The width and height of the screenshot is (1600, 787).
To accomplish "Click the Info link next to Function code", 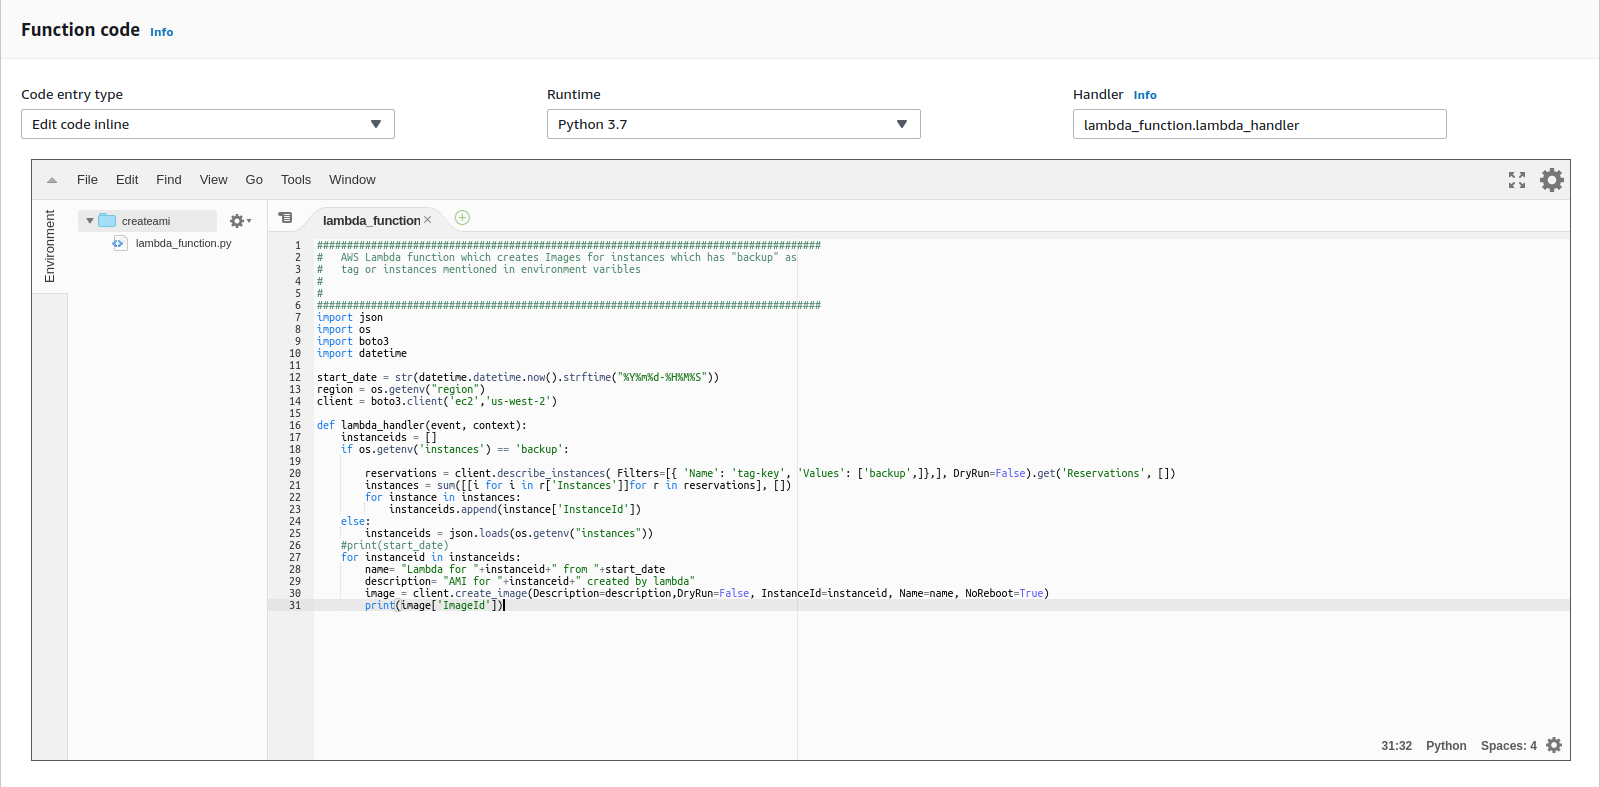I will click(161, 32).
